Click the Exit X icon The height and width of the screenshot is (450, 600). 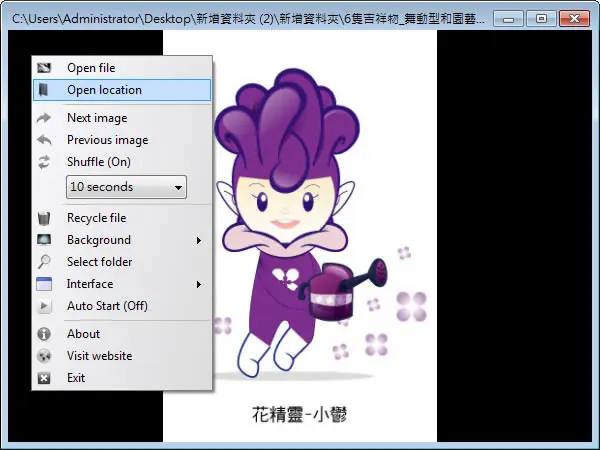(44, 378)
